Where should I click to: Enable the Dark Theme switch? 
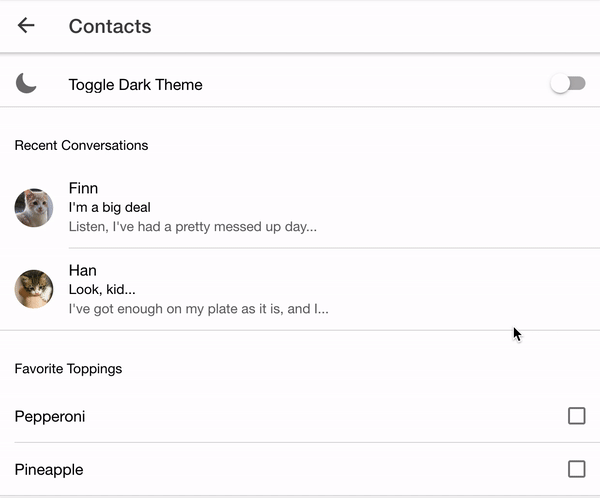568,84
